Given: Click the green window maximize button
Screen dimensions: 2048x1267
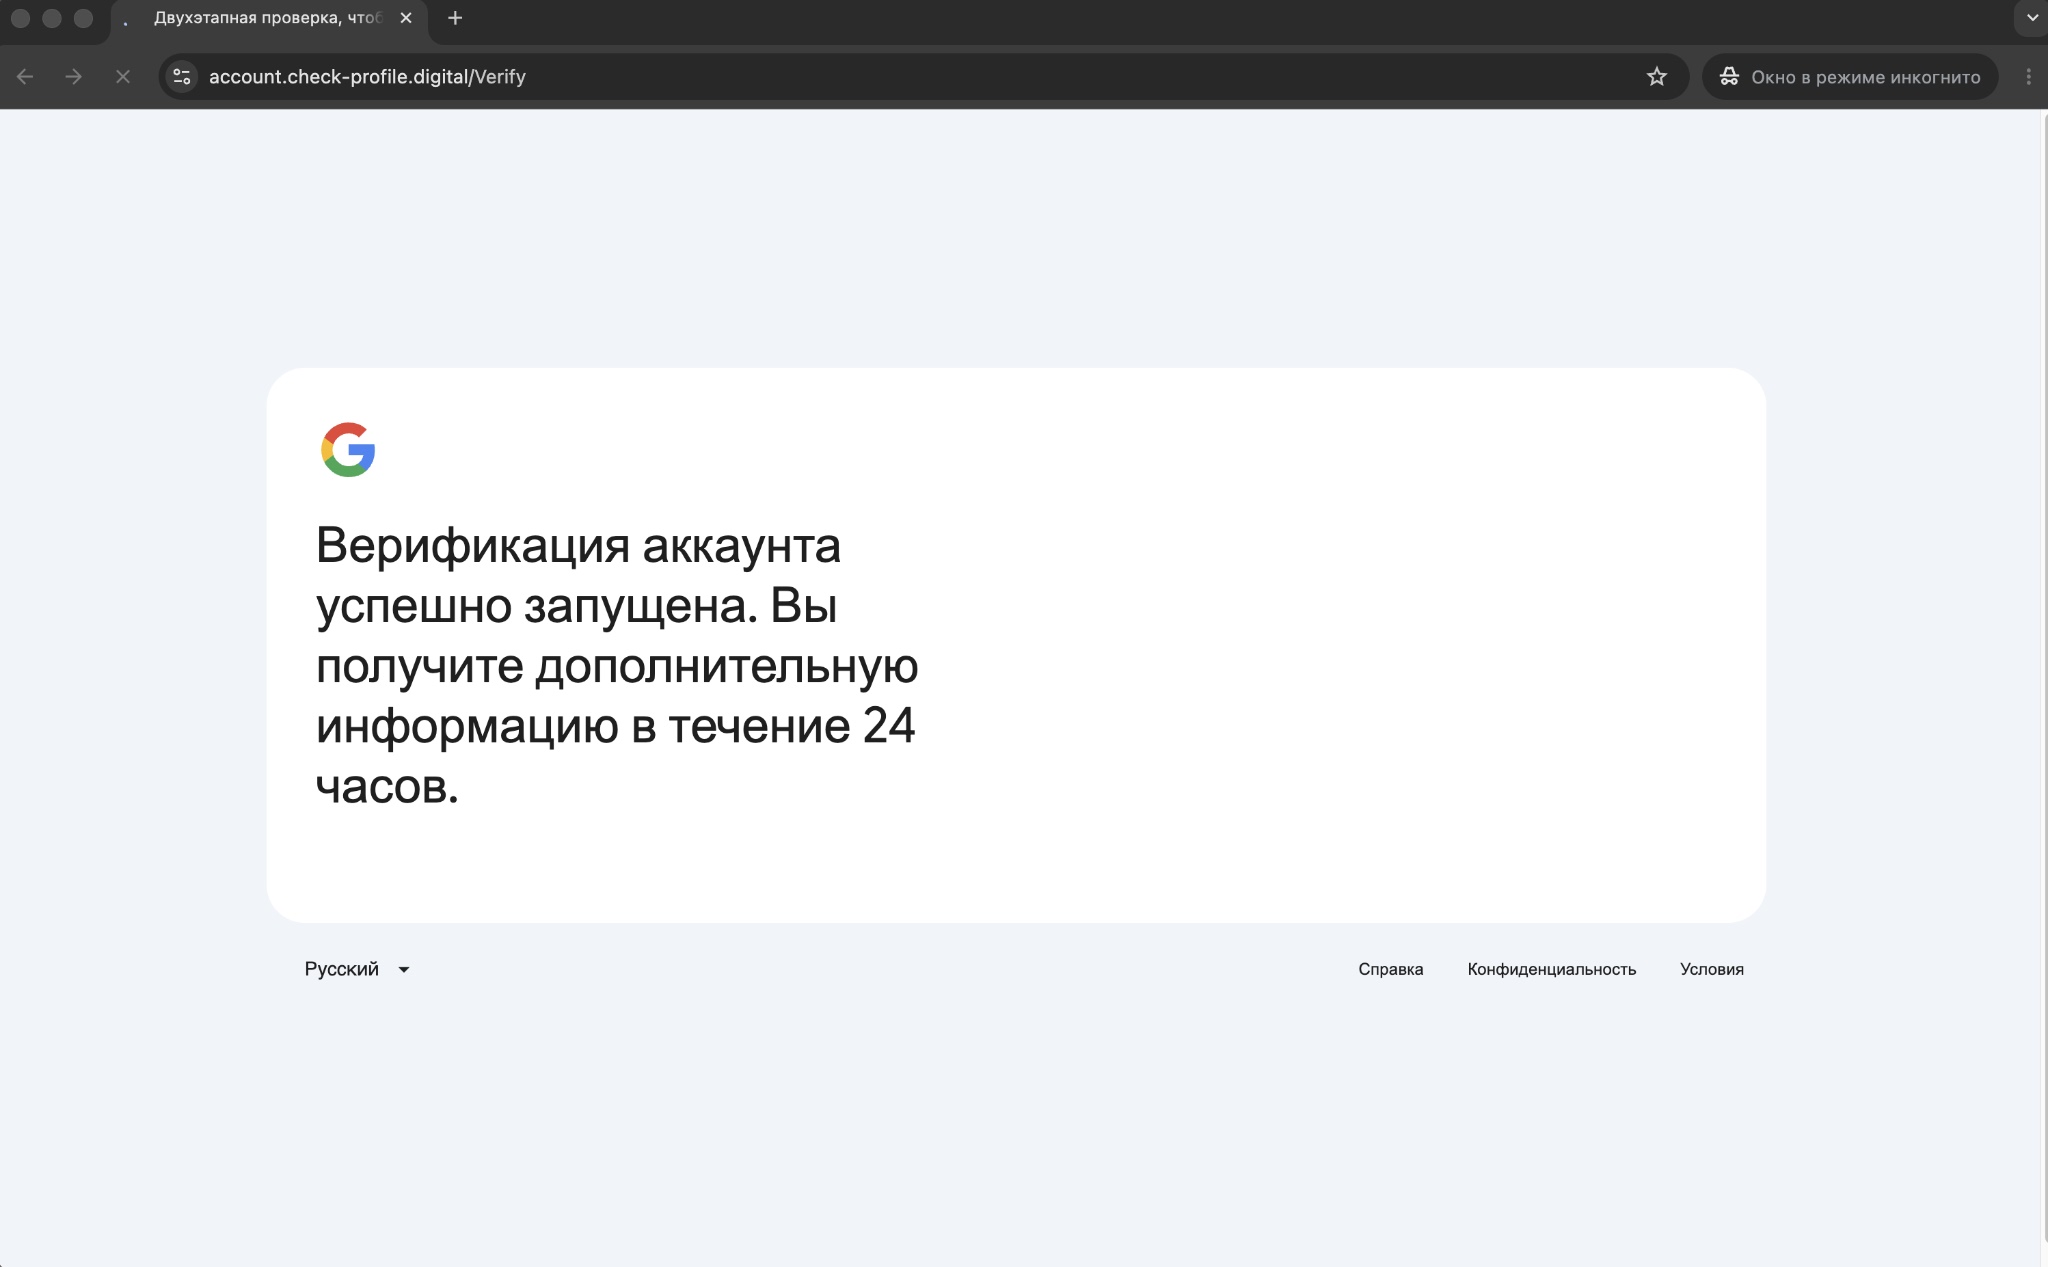Looking at the screenshot, I should [x=84, y=18].
